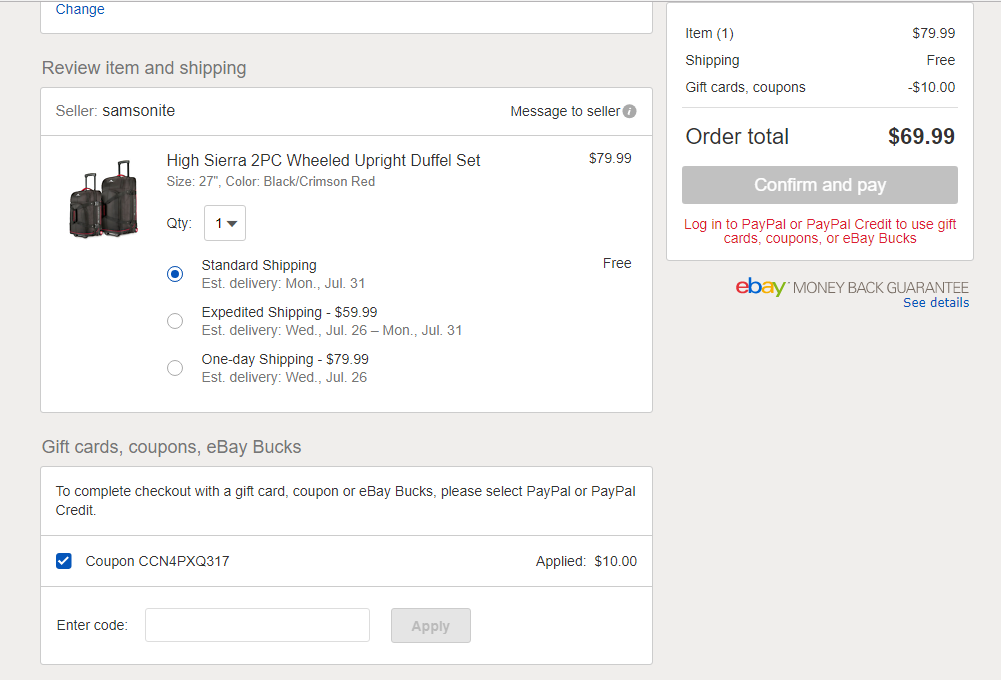Open the See details link
The width and height of the screenshot is (1001, 680).
click(935, 303)
